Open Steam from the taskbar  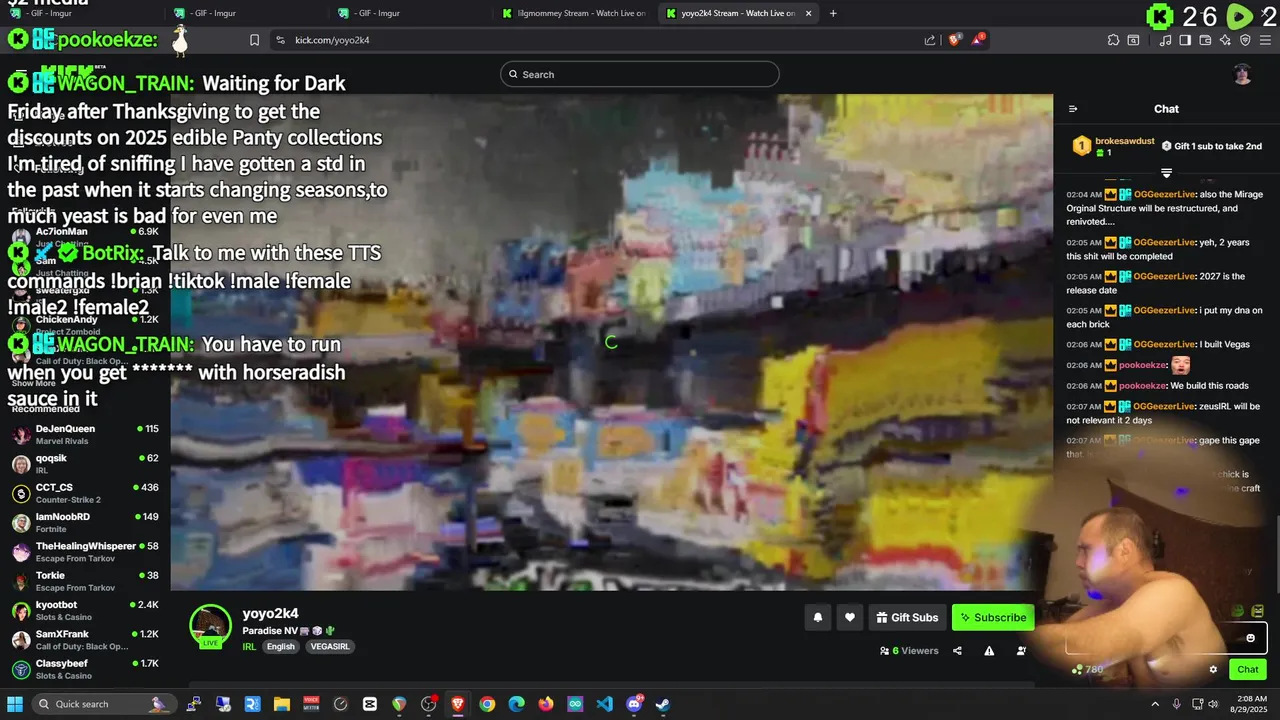662,704
